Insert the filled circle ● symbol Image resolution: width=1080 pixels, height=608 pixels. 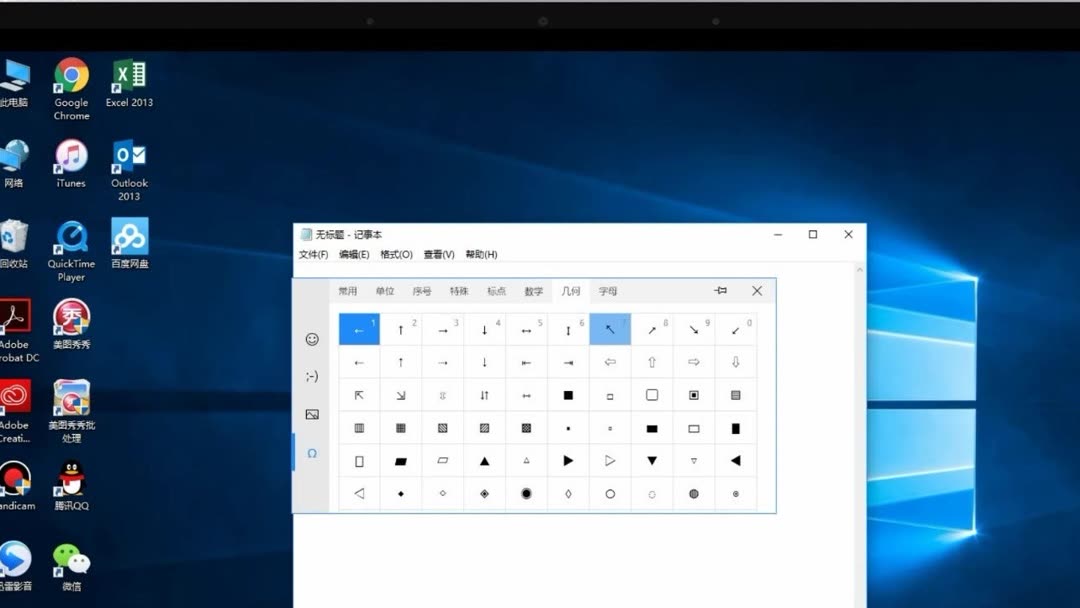pos(527,493)
